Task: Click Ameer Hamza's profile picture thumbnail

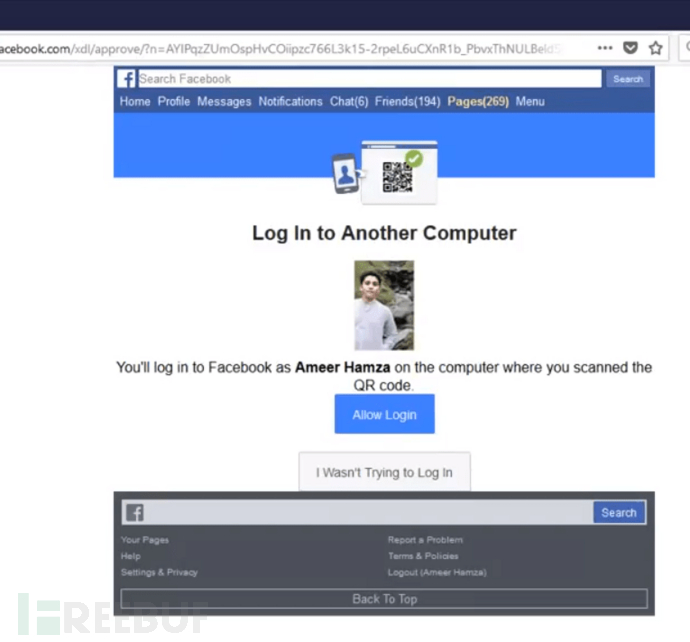Action: (384, 305)
